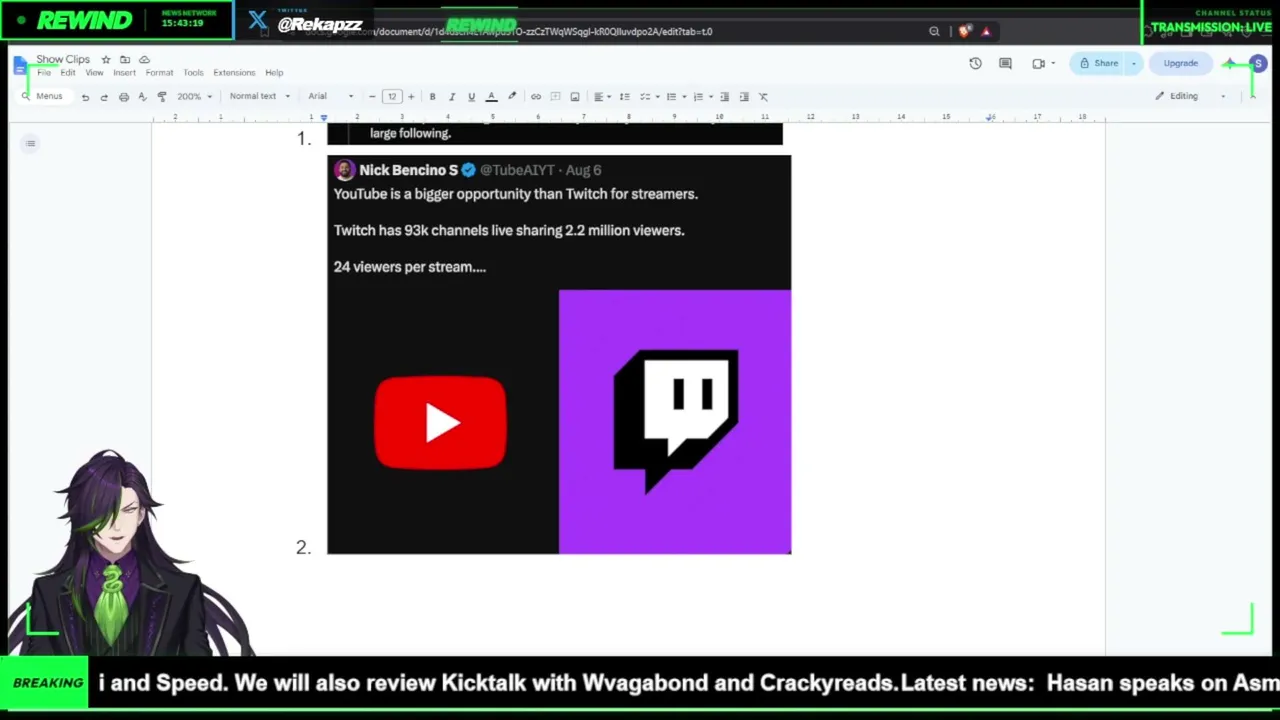Open the Insert menu
This screenshot has width=1280, height=720.
pos(124,73)
